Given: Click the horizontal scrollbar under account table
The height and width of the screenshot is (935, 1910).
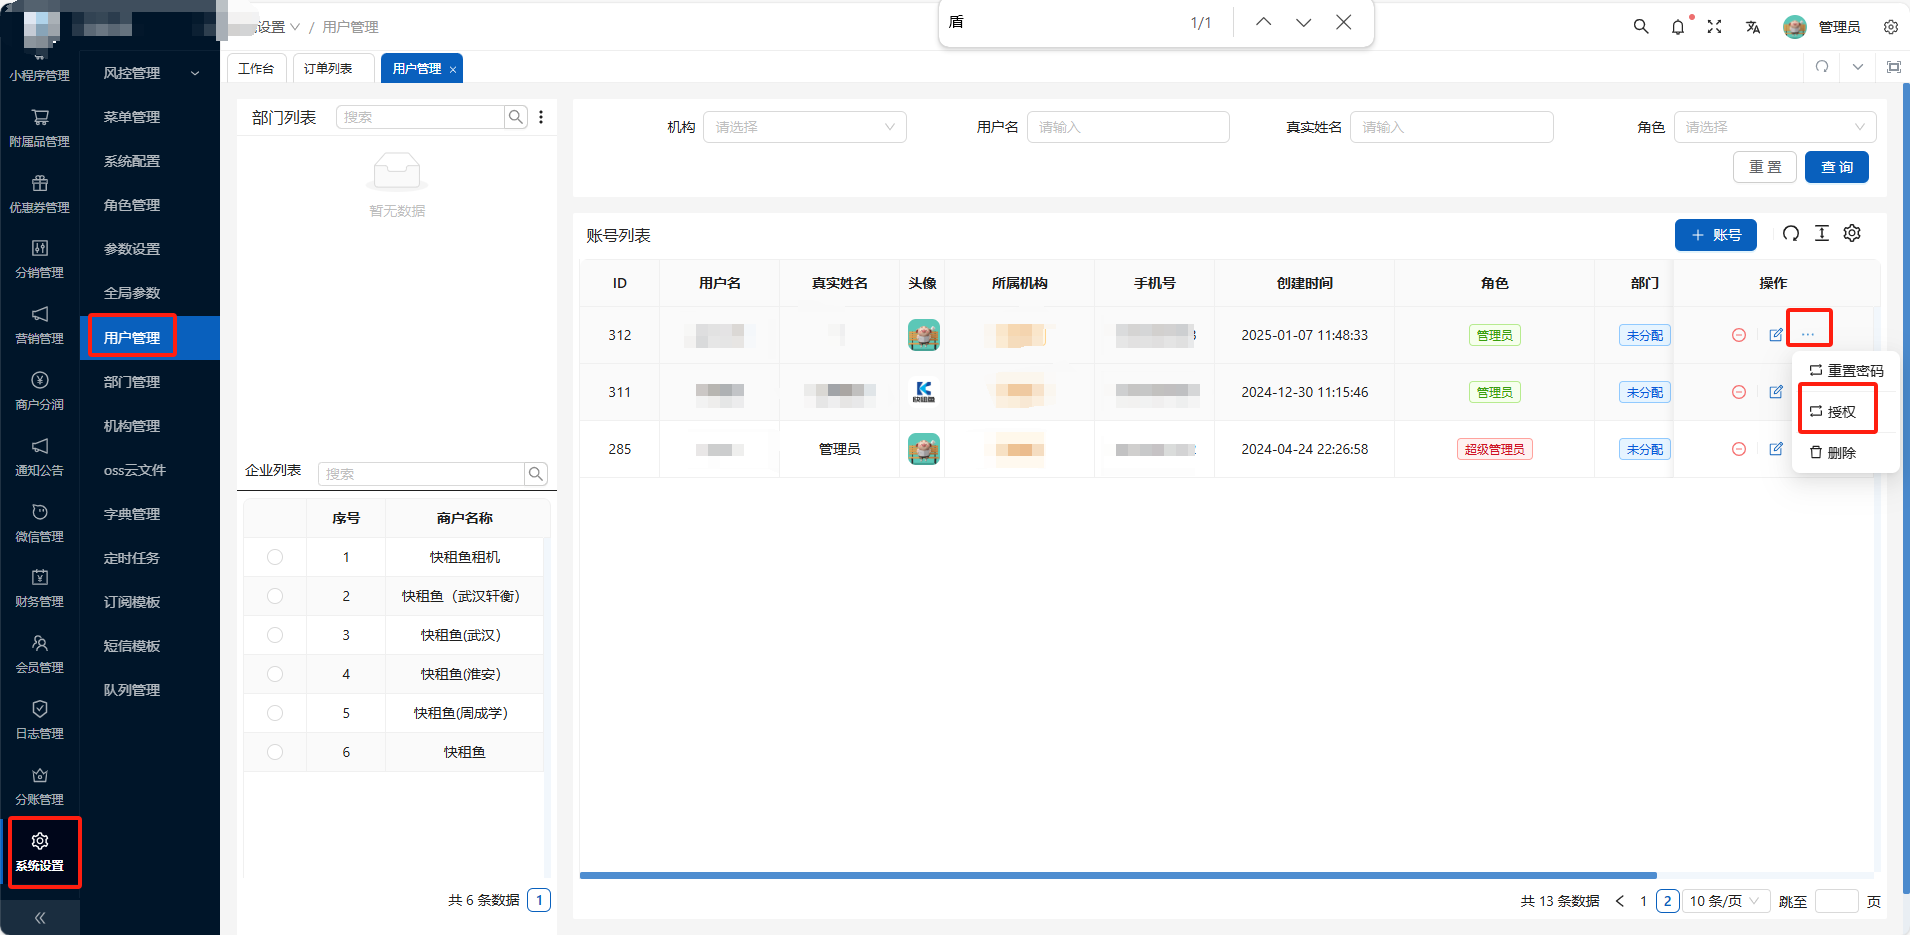Looking at the screenshot, I should 1118,875.
